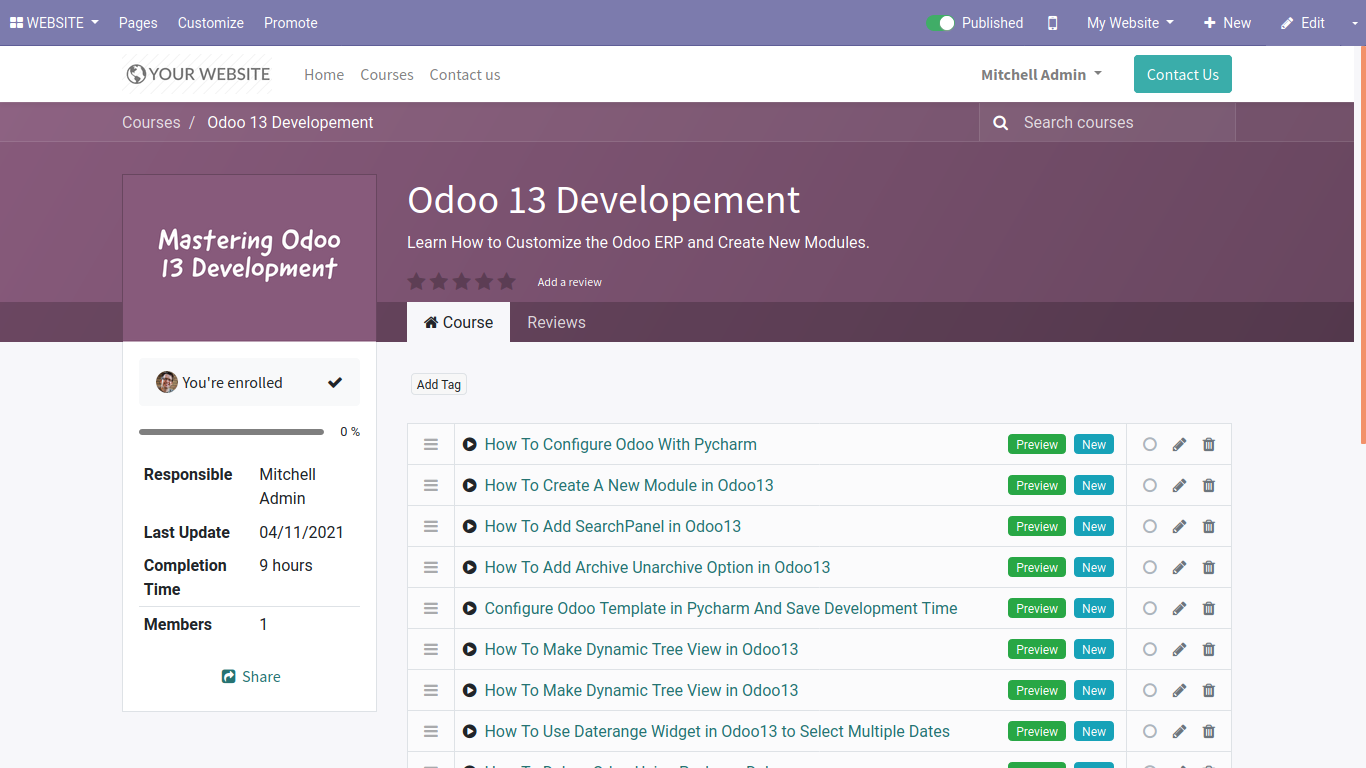Mark How To Configure Odoo With Pycharm completed
1366x768 pixels.
[1150, 445]
